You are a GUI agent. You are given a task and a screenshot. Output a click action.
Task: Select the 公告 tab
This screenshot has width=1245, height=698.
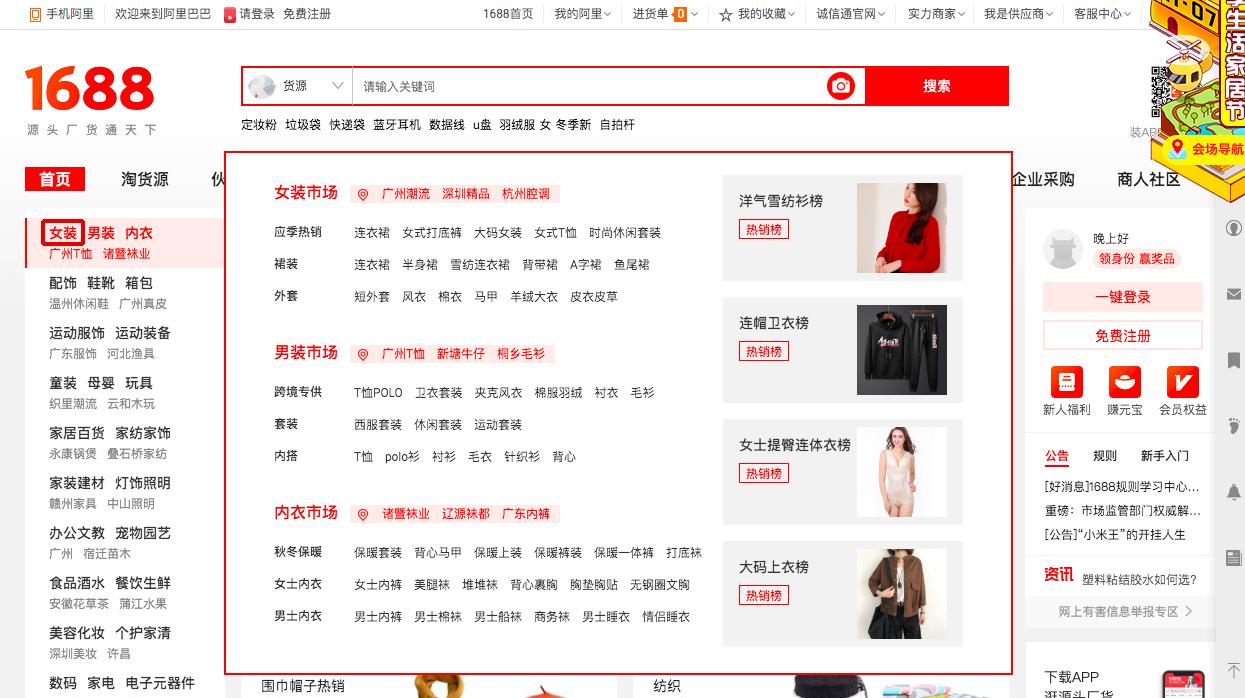pyautogui.click(x=1057, y=456)
